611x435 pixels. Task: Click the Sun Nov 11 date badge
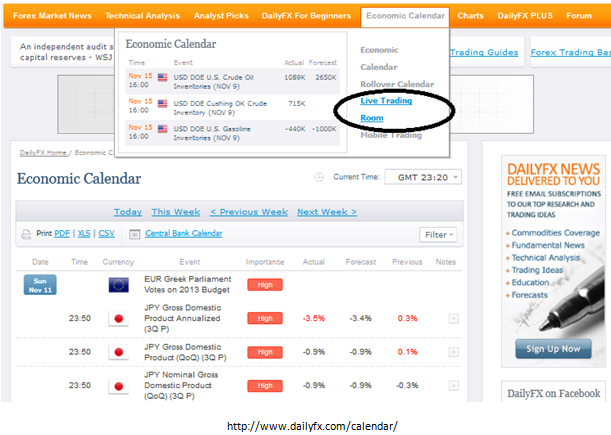click(x=40, y=285)
